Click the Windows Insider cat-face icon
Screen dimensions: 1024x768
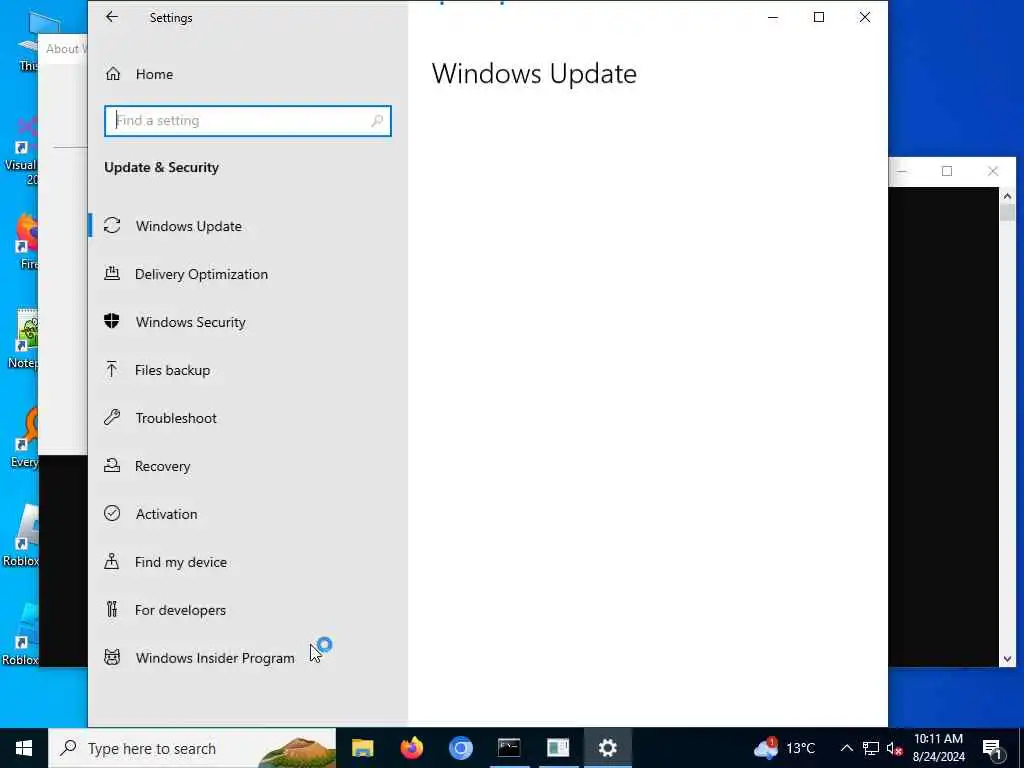click(112, 657)
